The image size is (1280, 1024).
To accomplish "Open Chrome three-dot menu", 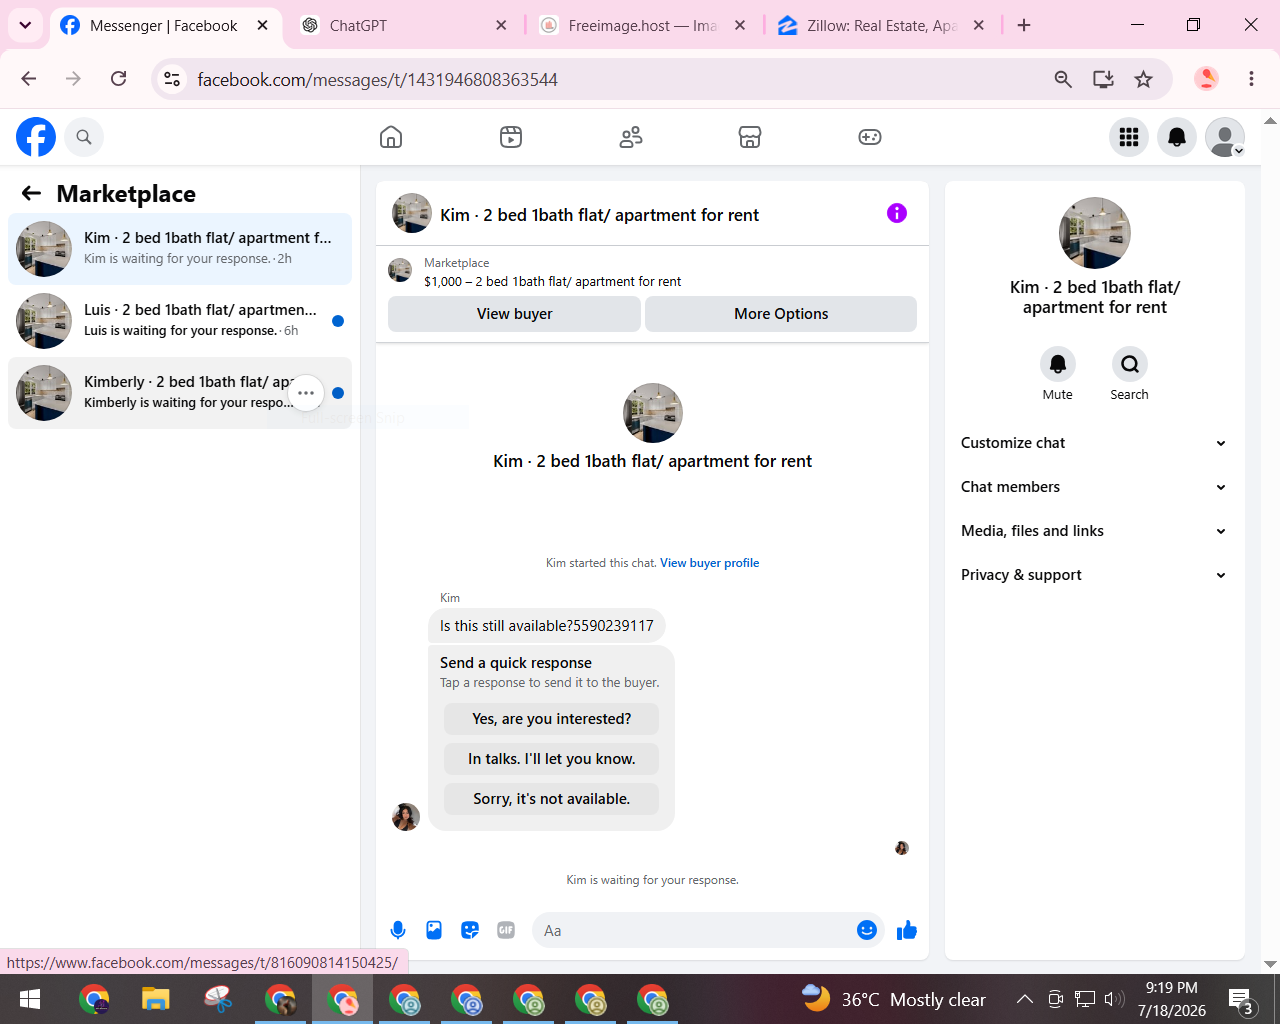I will 1251,79.
